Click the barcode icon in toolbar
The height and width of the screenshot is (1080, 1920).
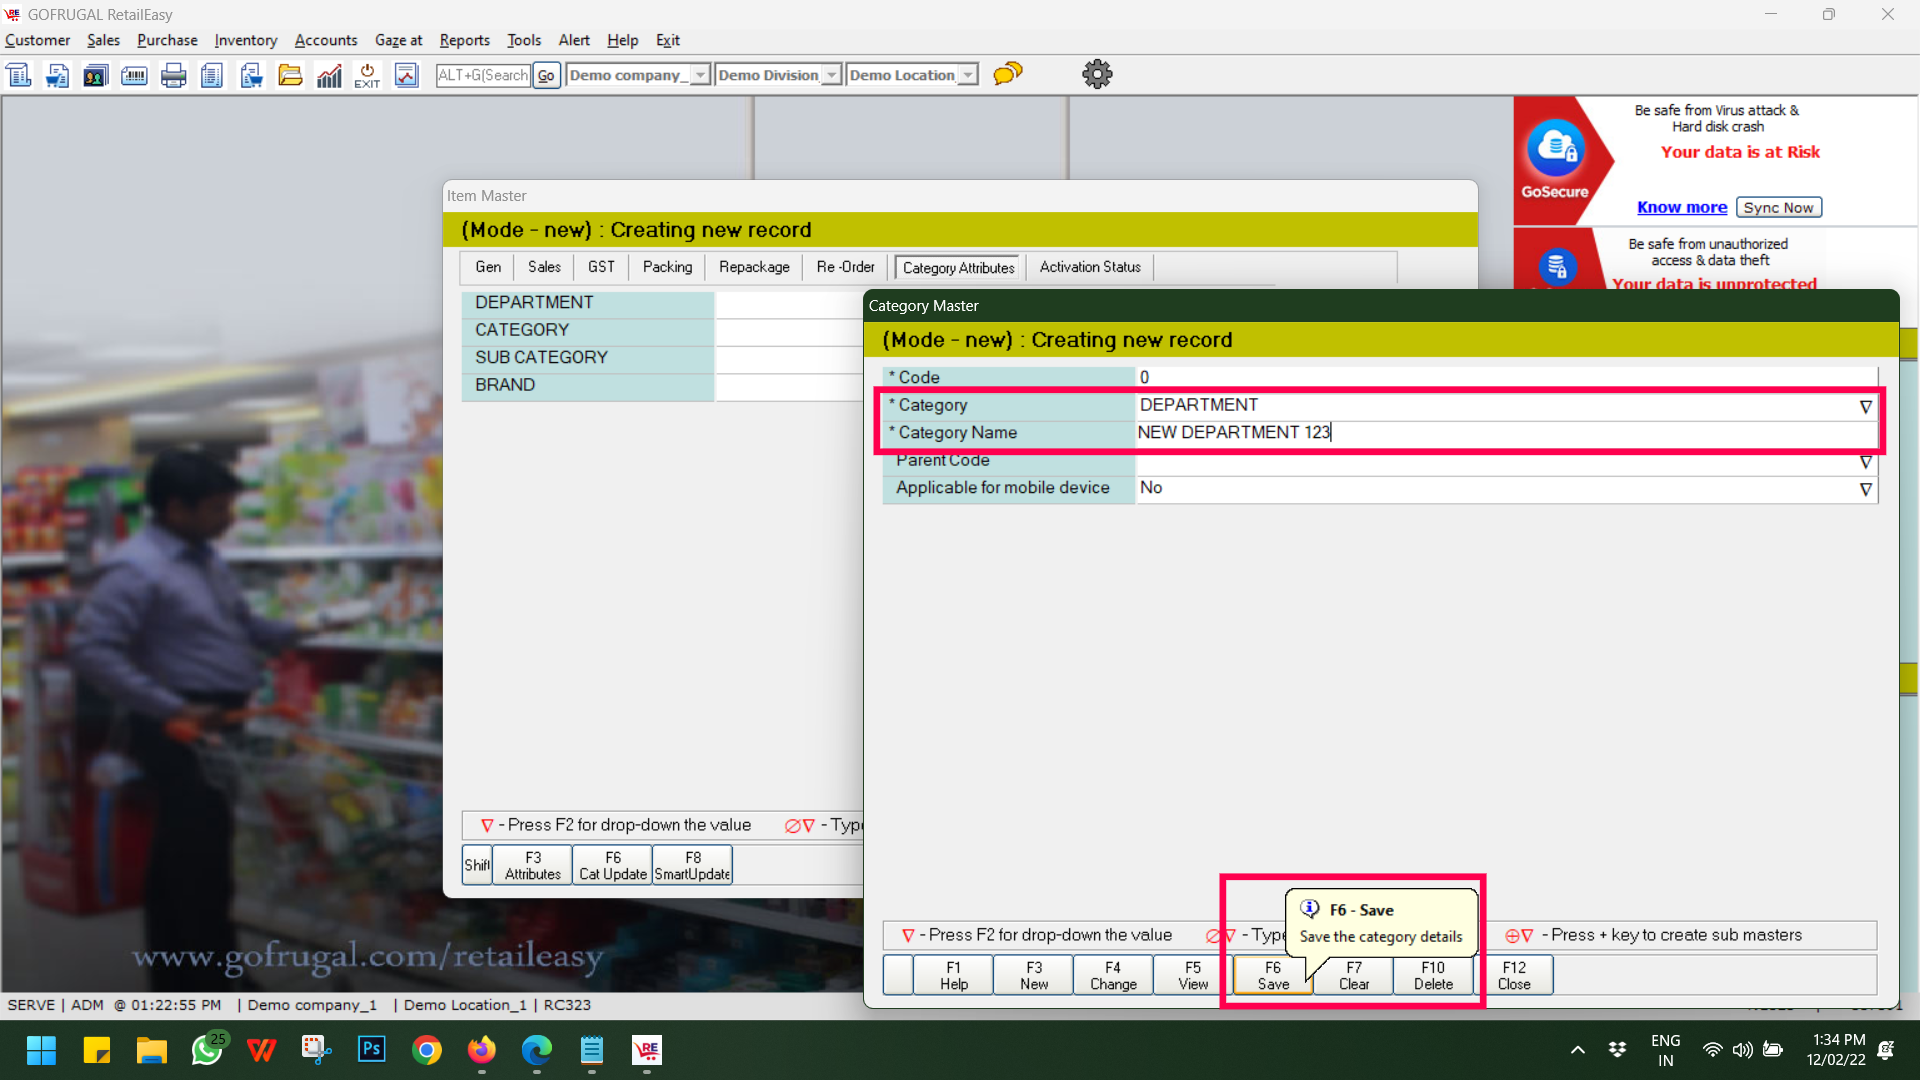(134, 75)
